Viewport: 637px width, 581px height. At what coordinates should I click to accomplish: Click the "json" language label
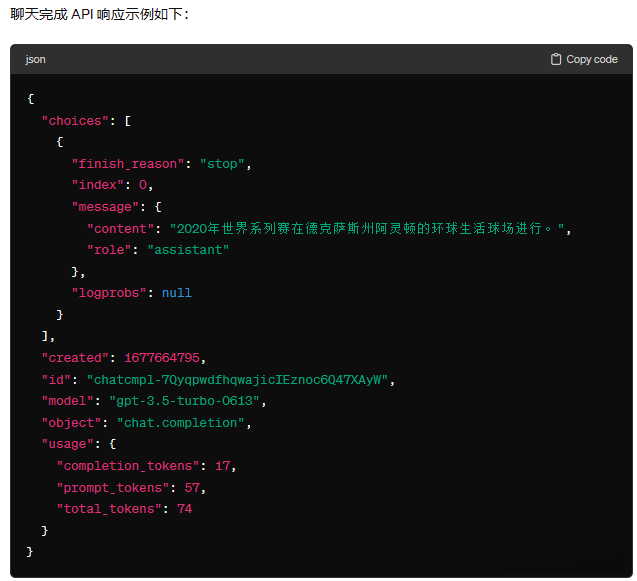click(35, 60)
